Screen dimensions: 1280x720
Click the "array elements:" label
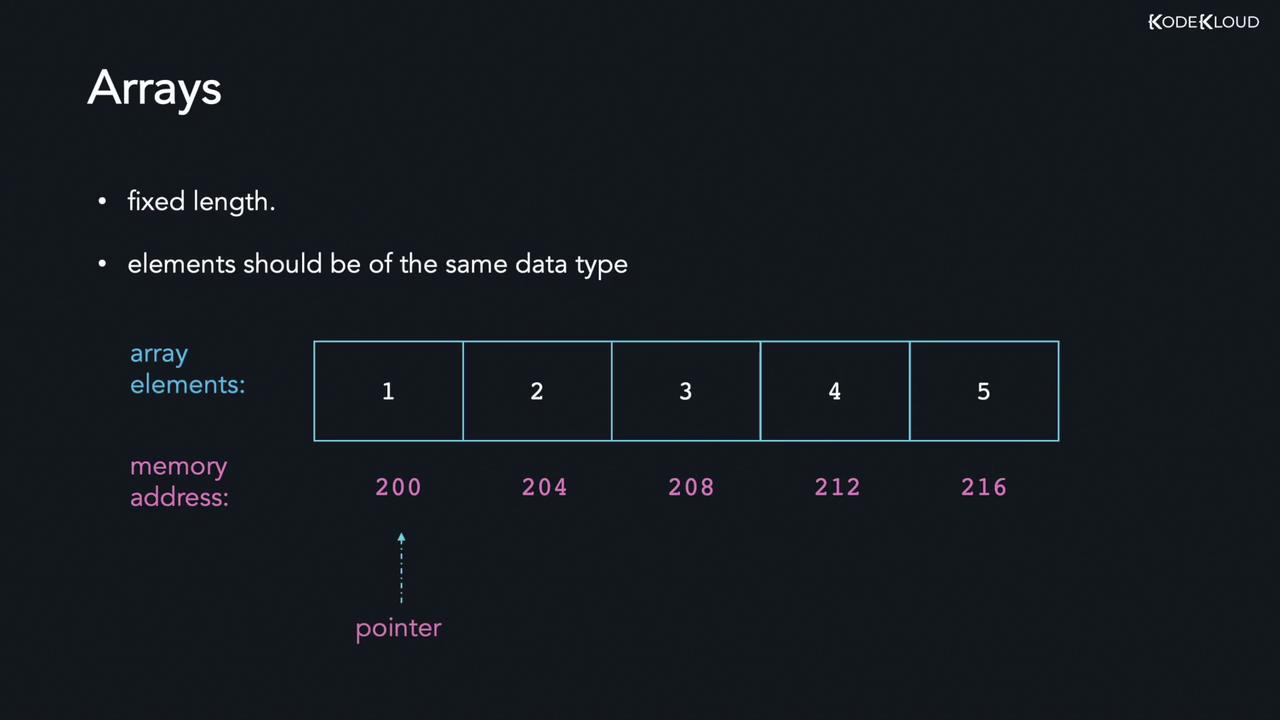(187, 369)
